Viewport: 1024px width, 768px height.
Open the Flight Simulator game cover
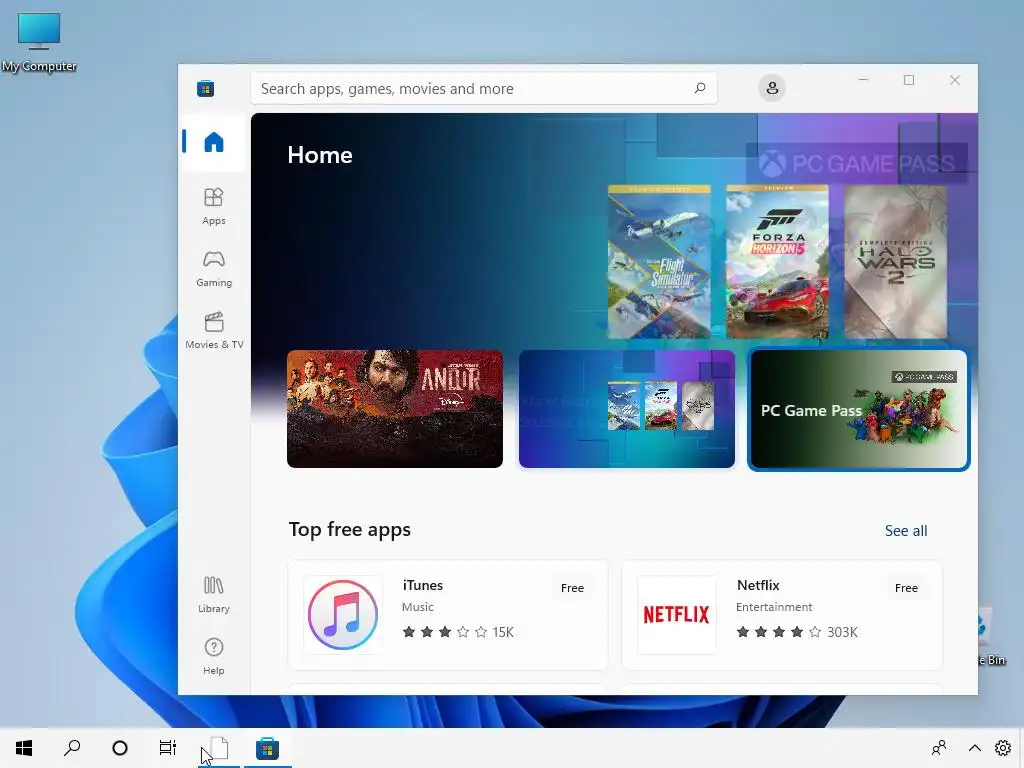pos(659,262)
